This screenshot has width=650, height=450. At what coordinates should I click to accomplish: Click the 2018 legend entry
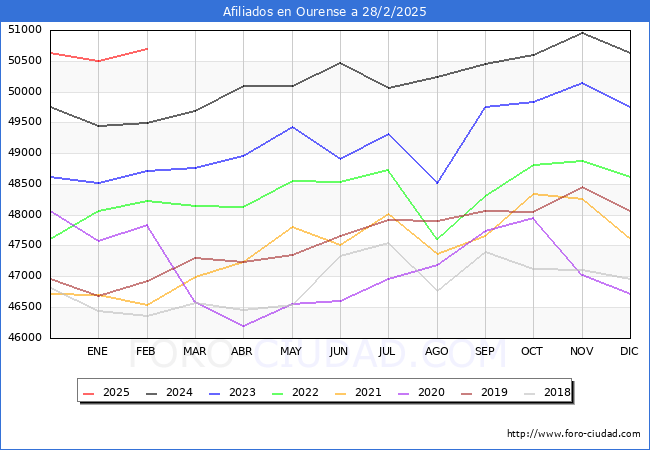(x=547, y=392)
